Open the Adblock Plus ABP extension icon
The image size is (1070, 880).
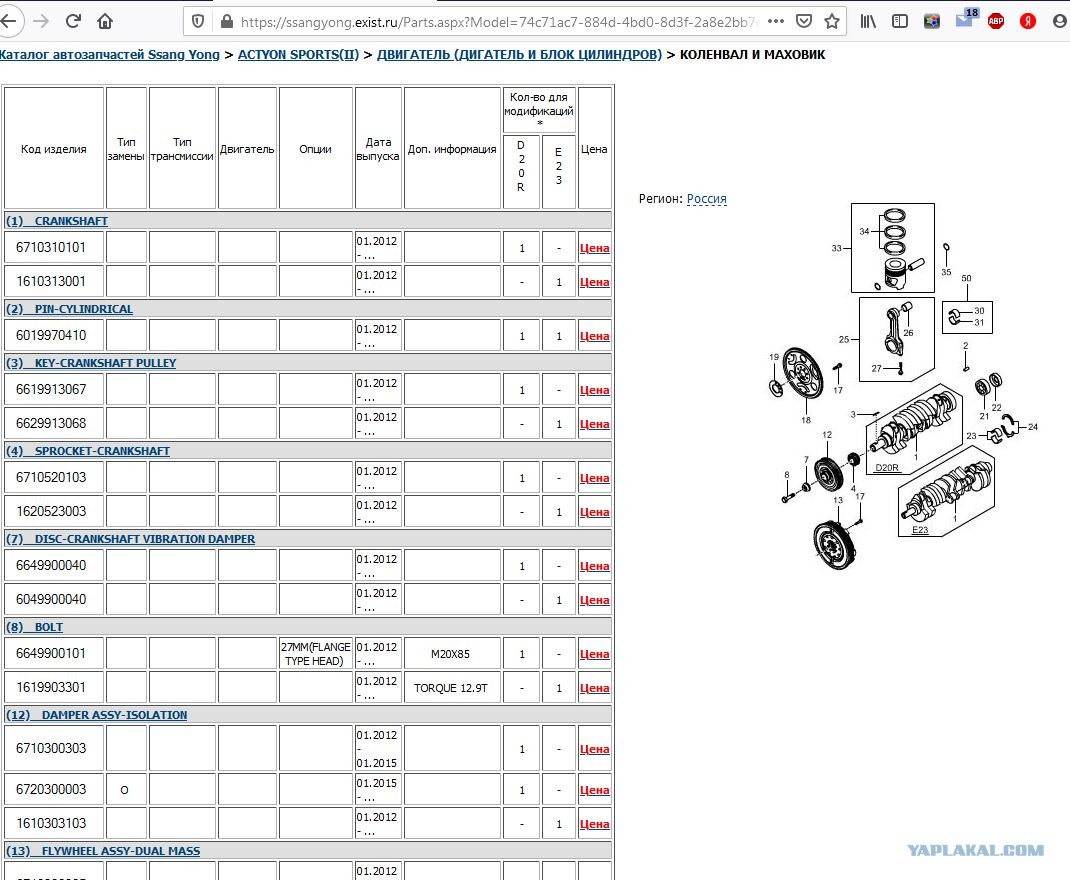pos(996,21)
